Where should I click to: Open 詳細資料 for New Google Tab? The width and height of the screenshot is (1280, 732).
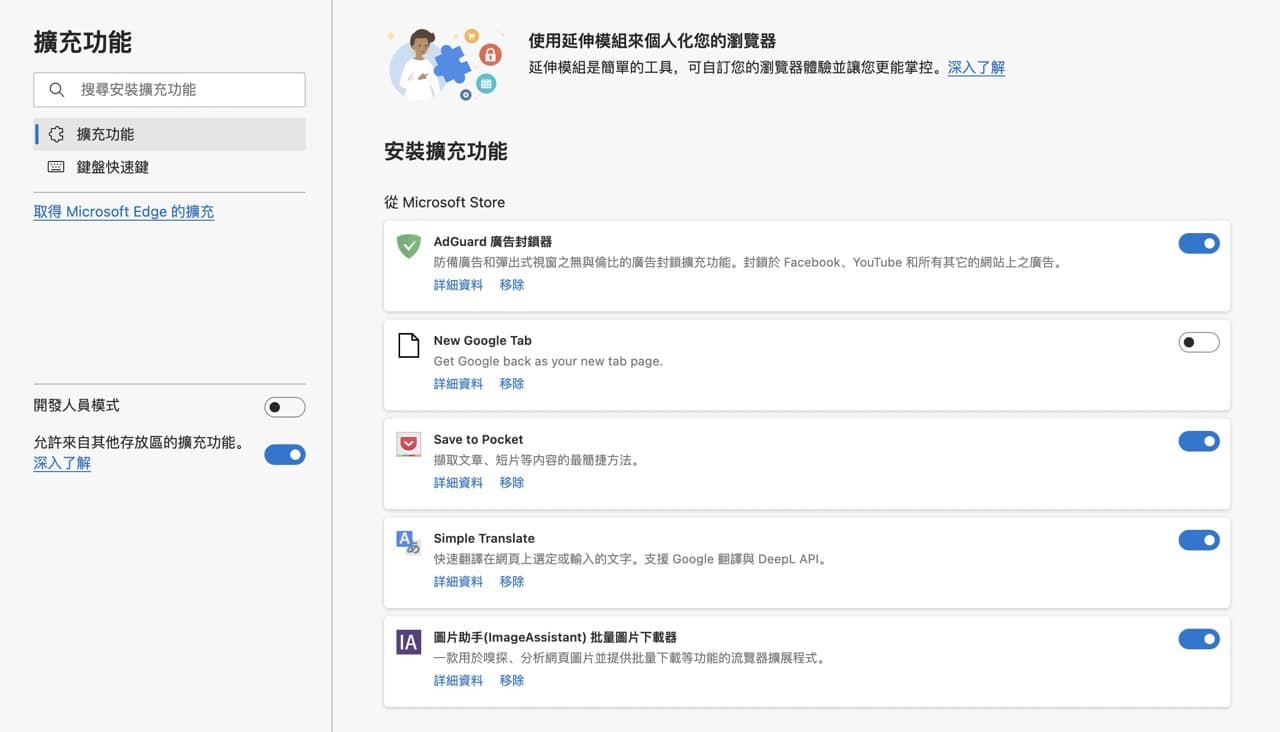(458, 384)
